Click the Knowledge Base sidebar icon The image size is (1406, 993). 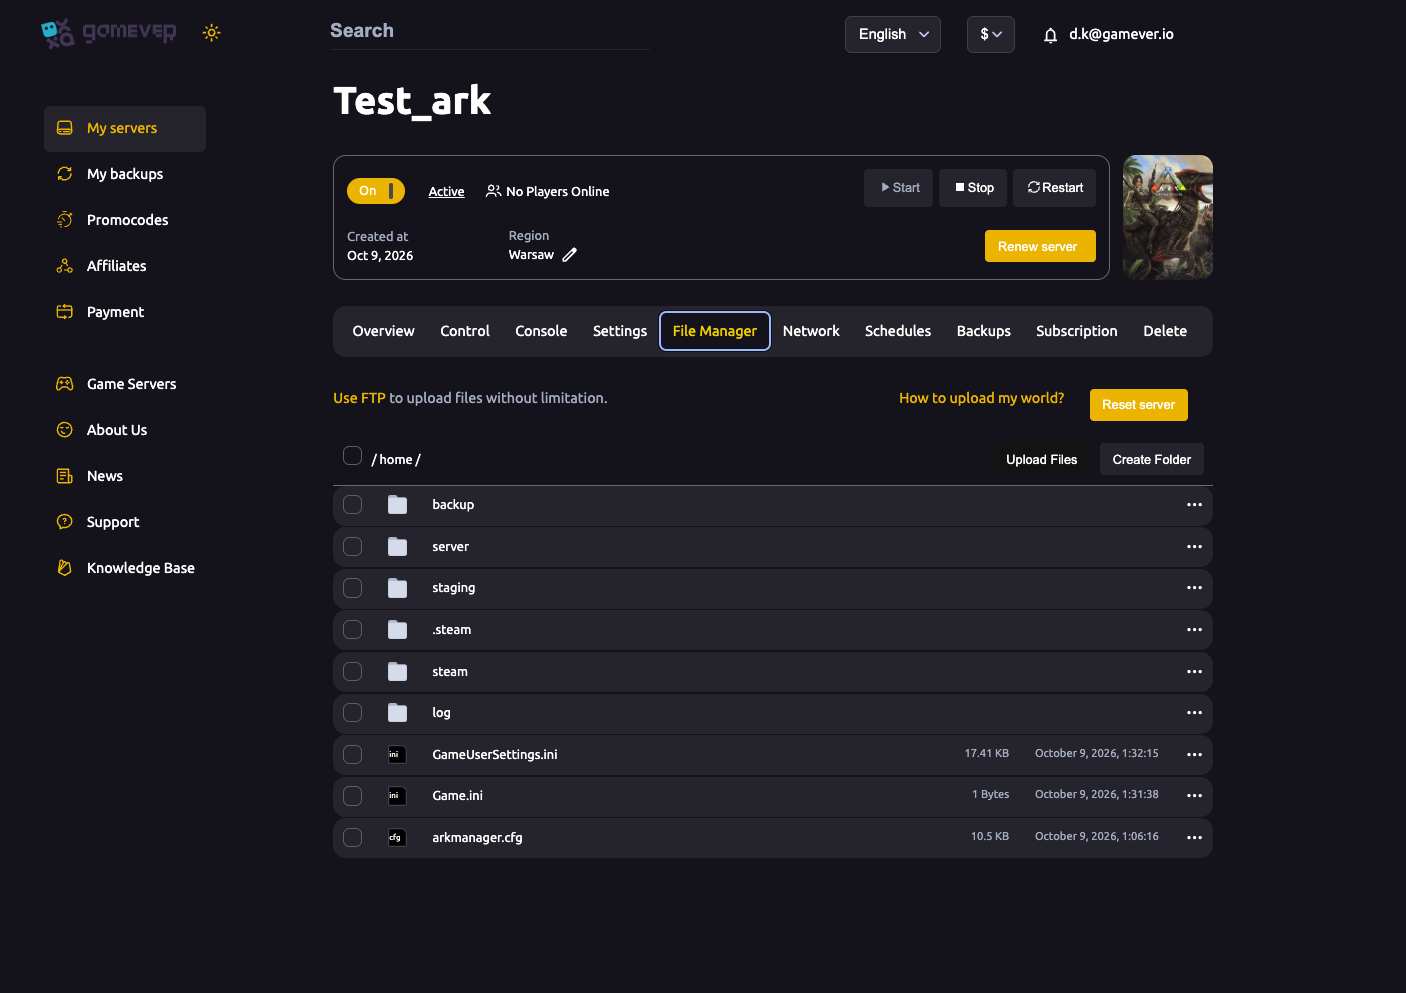click(65, 568)
